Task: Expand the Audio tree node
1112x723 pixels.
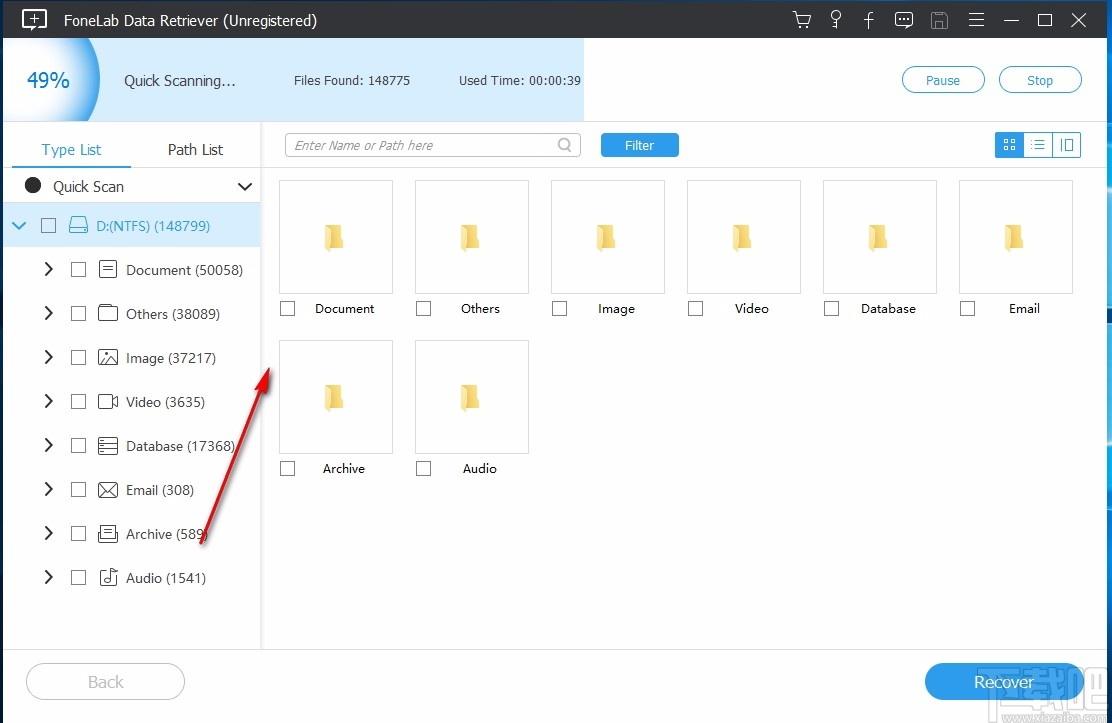Action: (x=48, y=578)
